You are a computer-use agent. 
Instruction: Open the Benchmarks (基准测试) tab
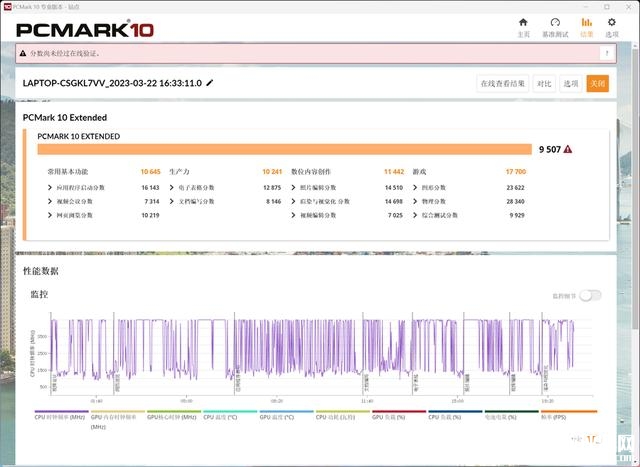(x=555, y=28)
